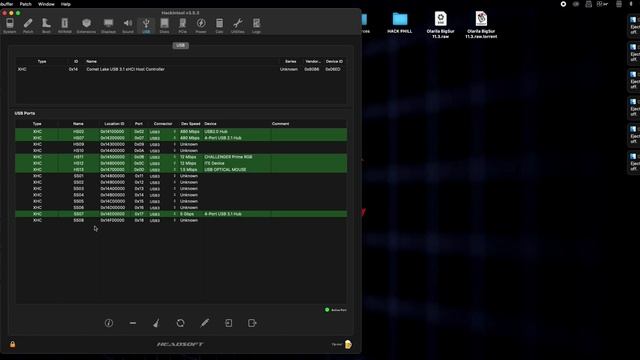Open the Patch menu in menu bar

click(x=25, y=4)
